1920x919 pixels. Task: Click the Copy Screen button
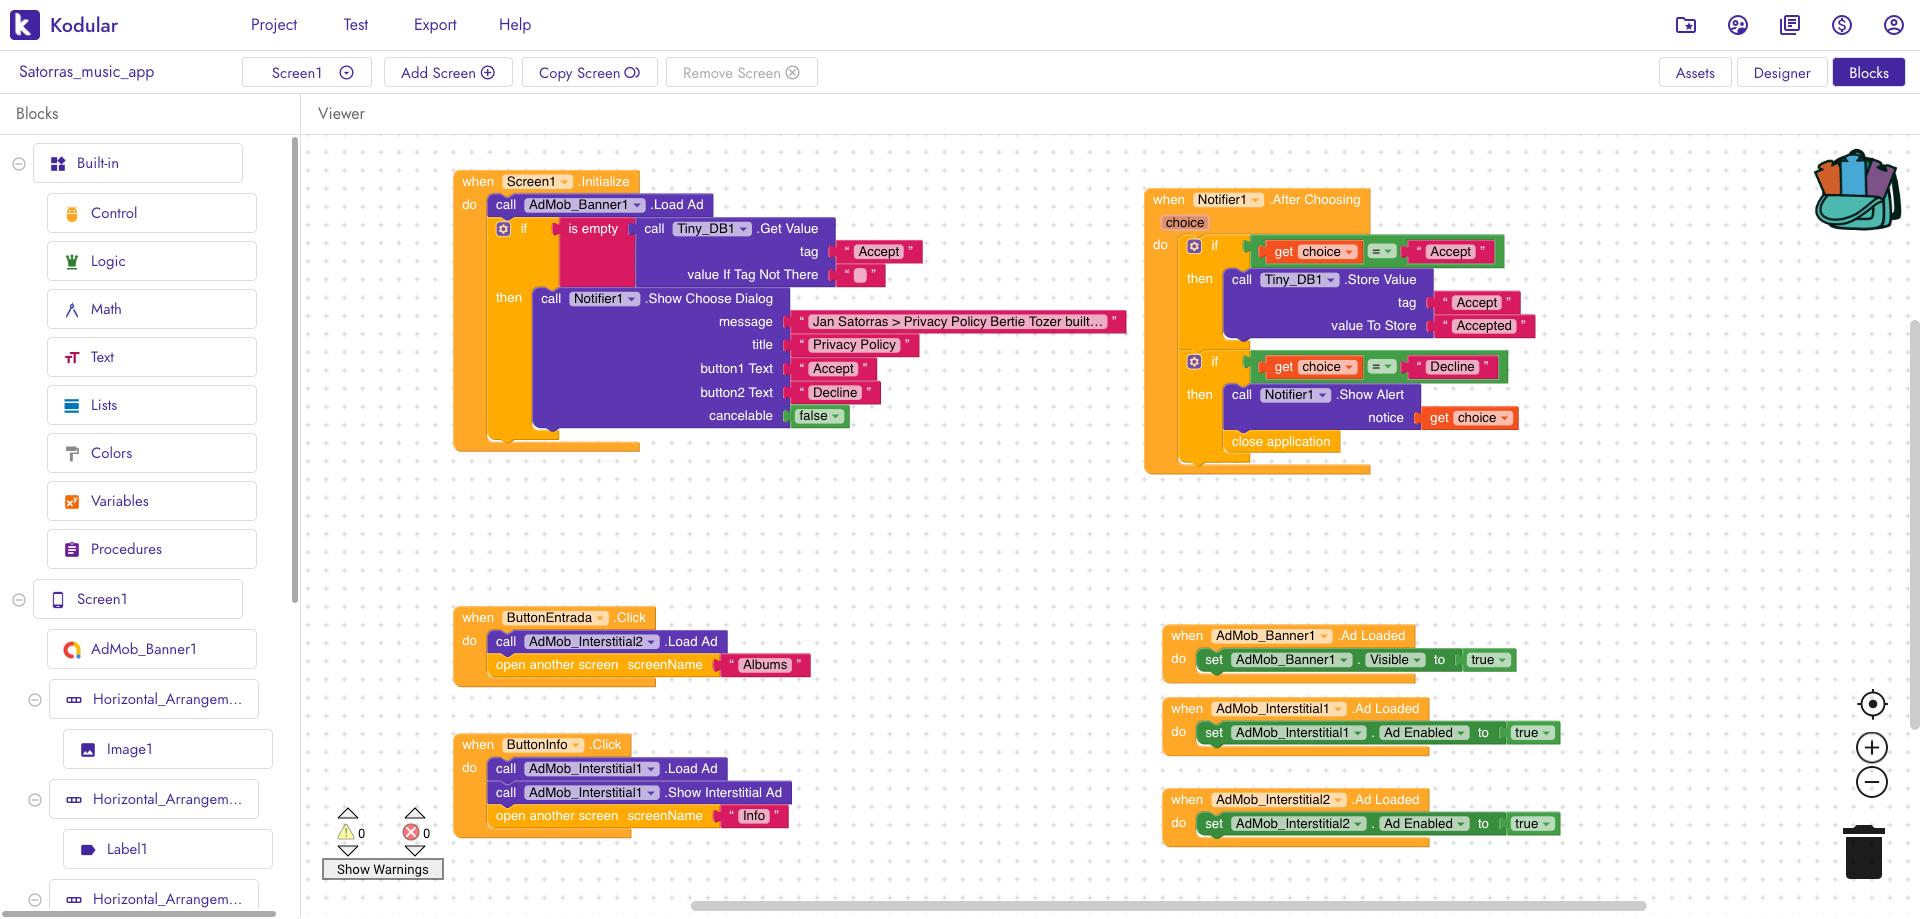click(589, 72)
